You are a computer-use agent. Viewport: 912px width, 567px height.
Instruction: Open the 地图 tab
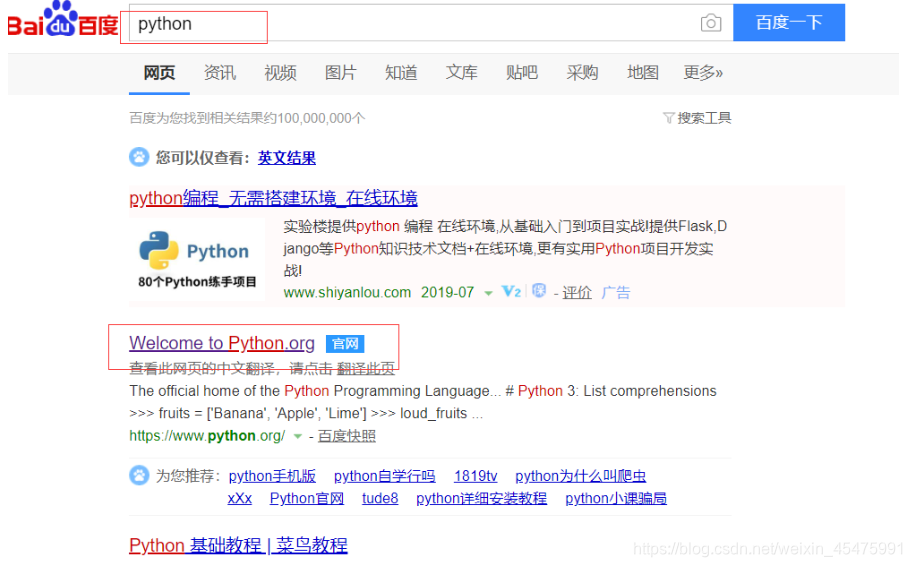(643, 73)
